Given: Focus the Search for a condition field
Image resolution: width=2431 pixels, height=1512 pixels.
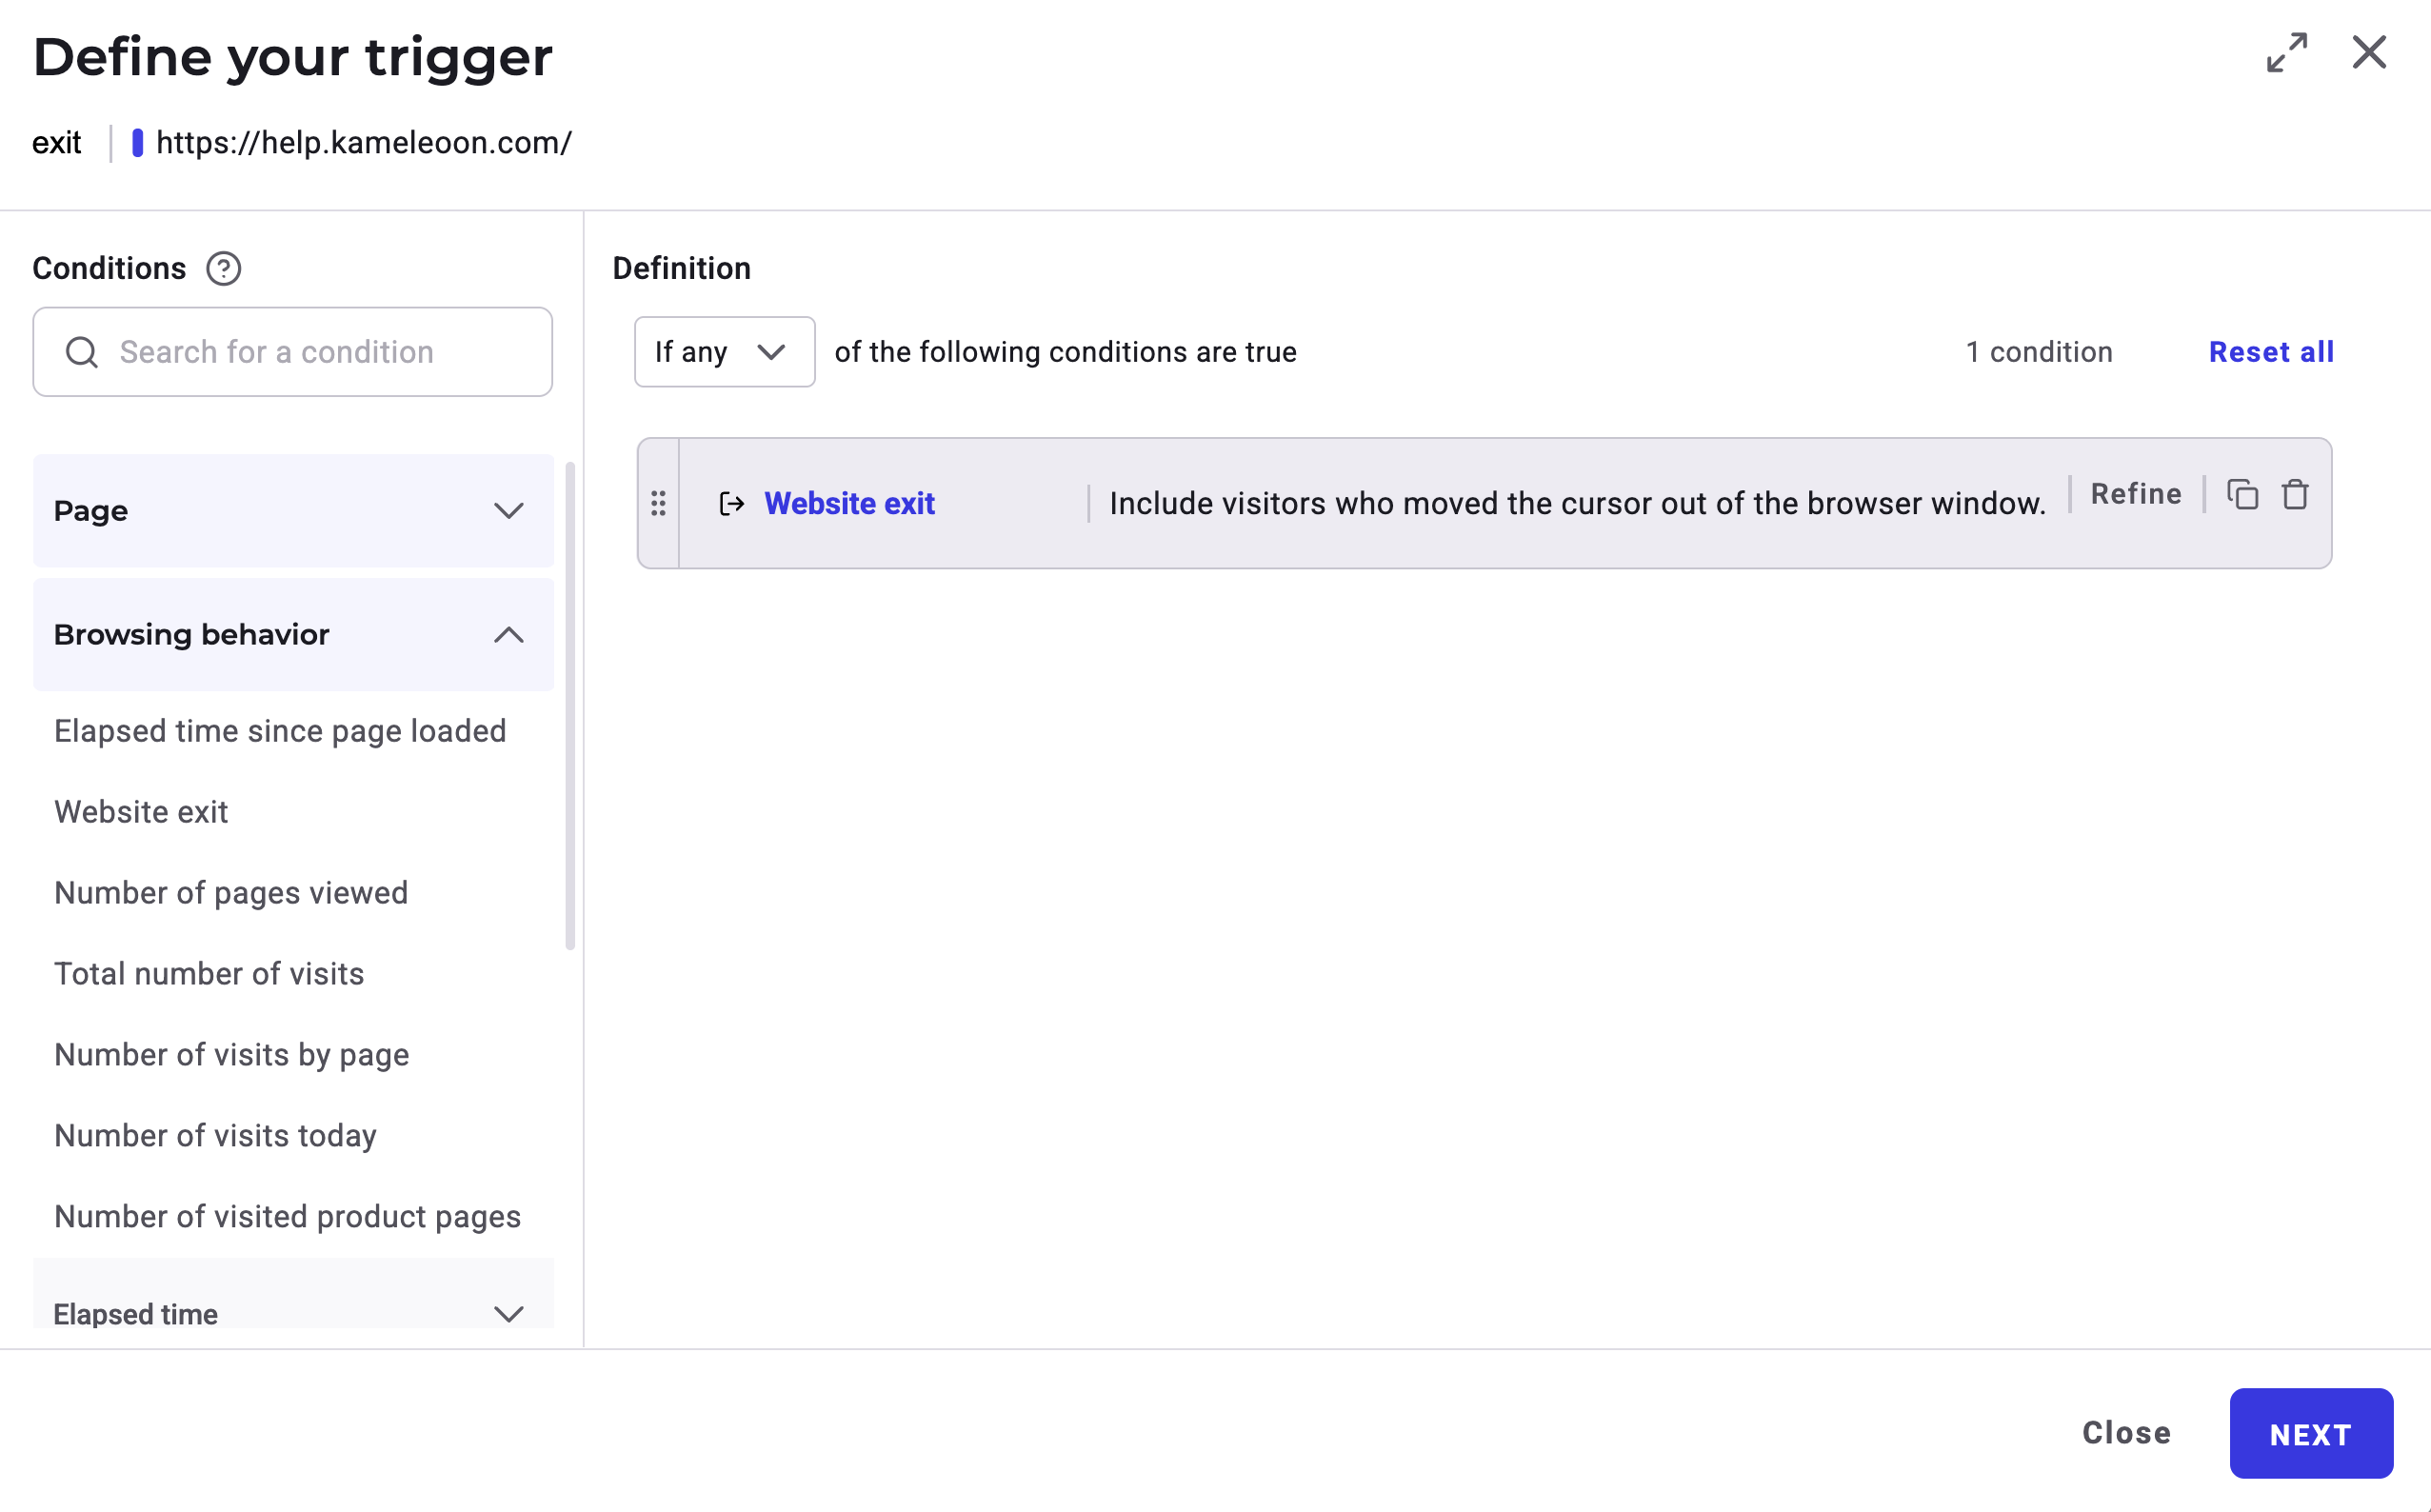Looking at the screenshot, I should point(292,352).
